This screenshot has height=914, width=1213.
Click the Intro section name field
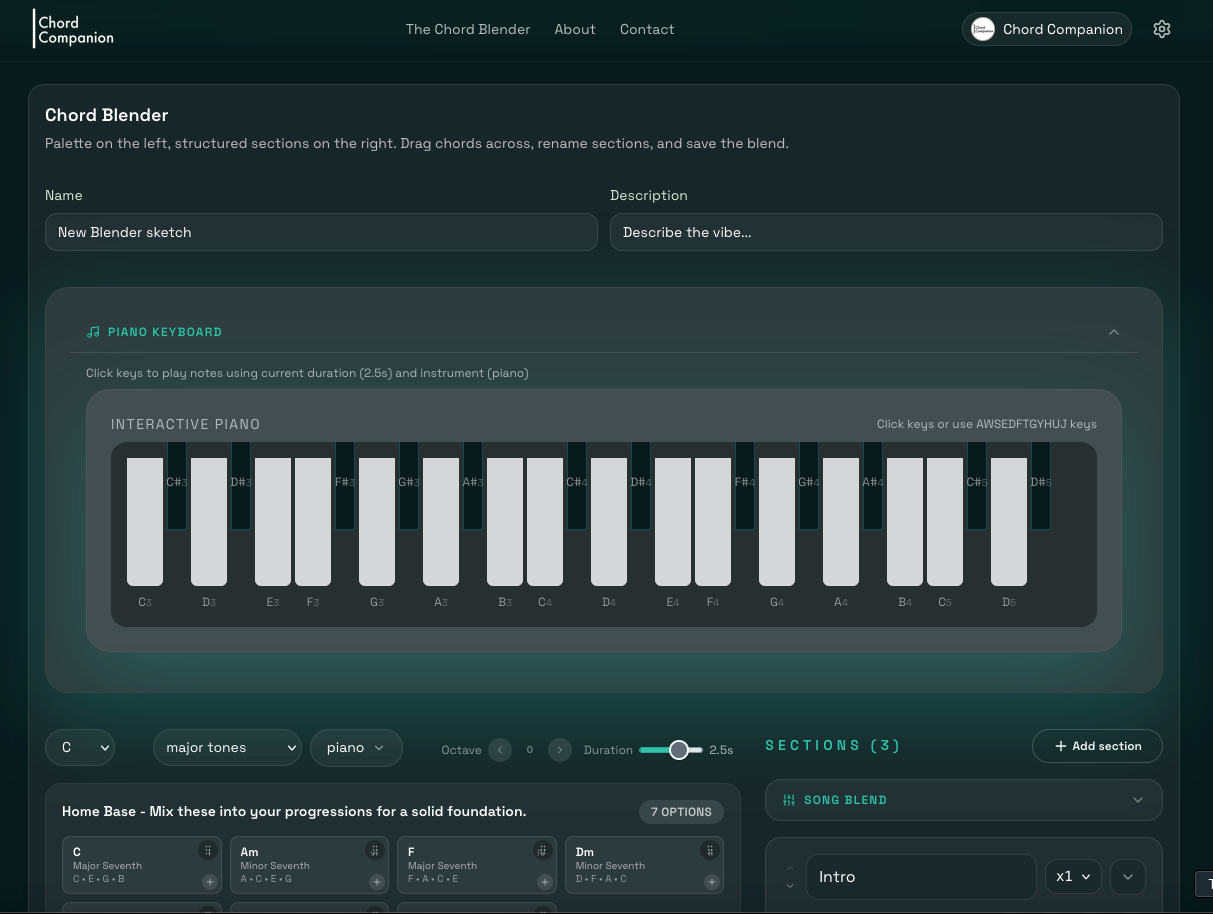(x=921, y=877)
